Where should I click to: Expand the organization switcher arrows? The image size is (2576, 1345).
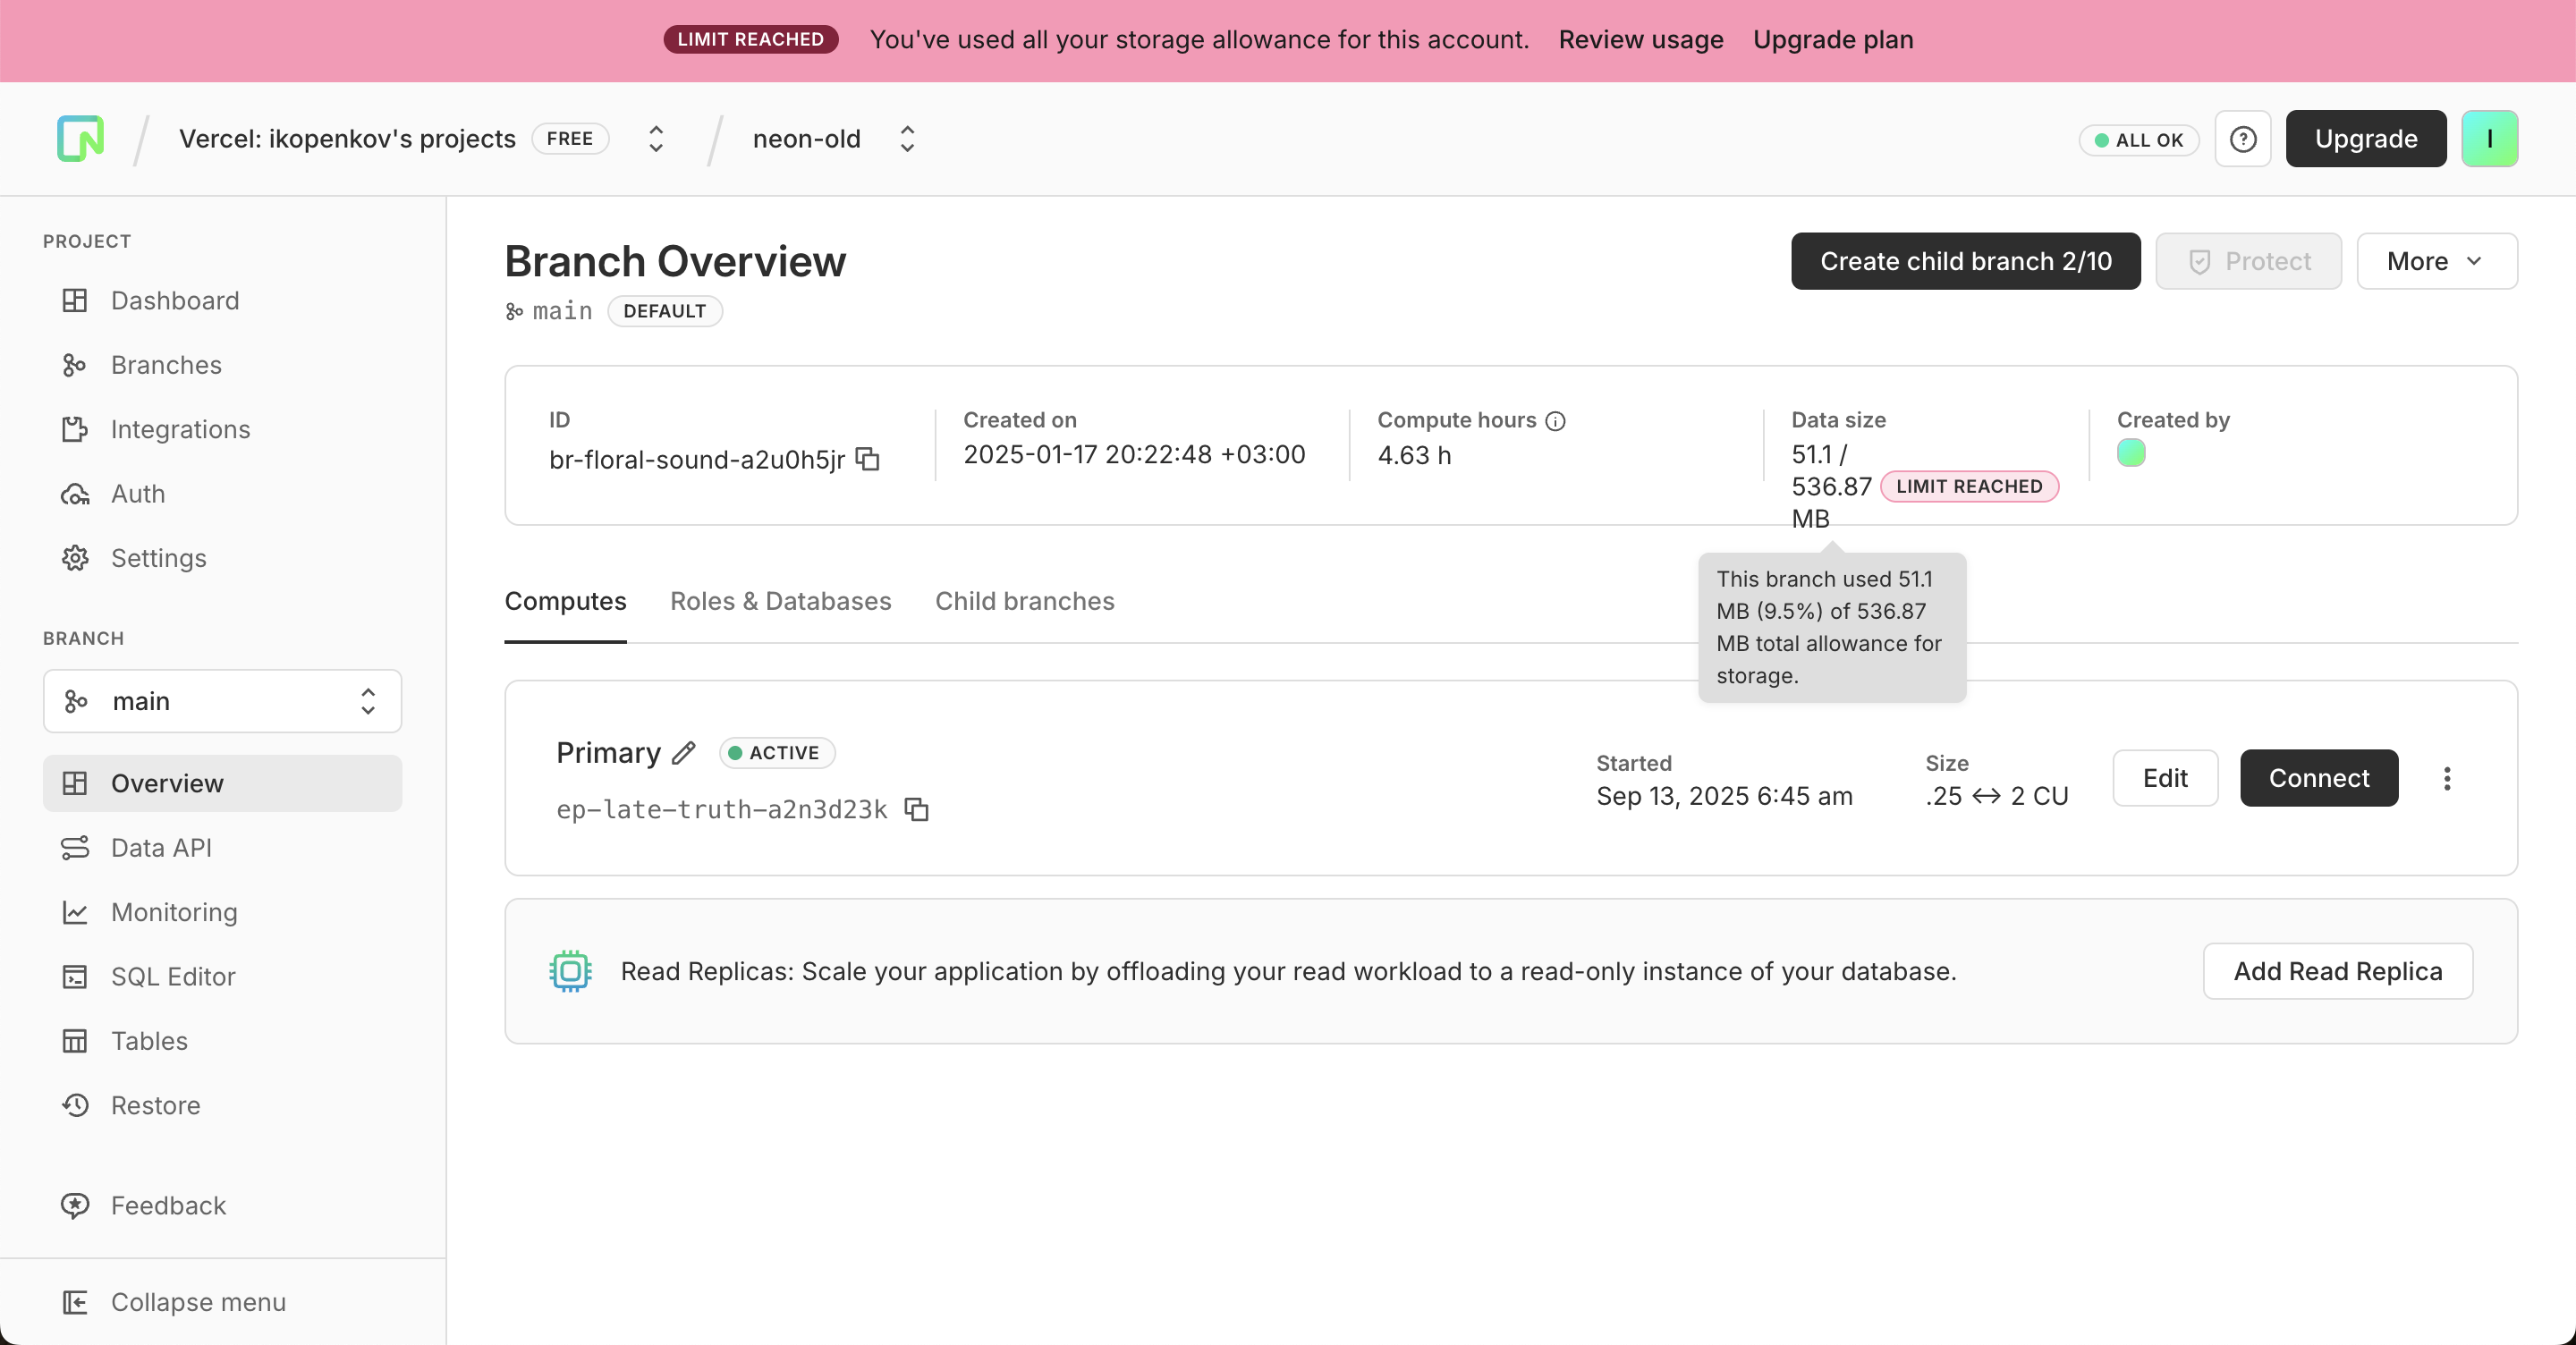[x=656, y=139]
